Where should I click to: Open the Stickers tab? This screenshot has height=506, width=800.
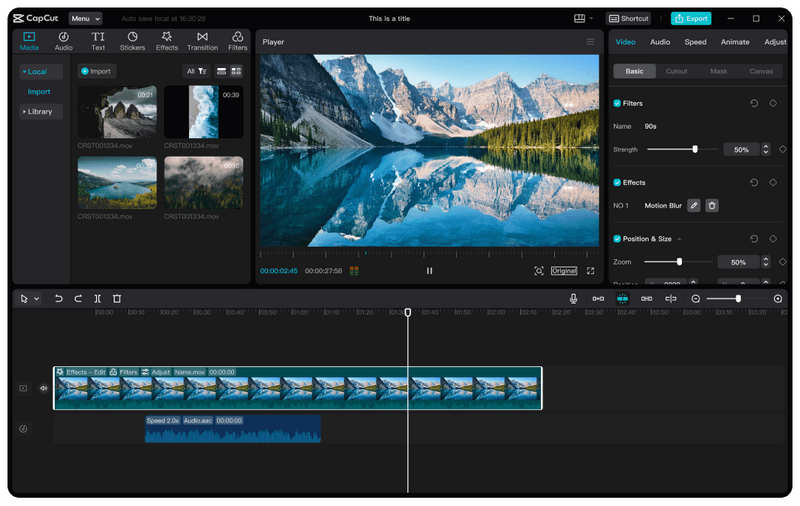[x=132, y=41]
